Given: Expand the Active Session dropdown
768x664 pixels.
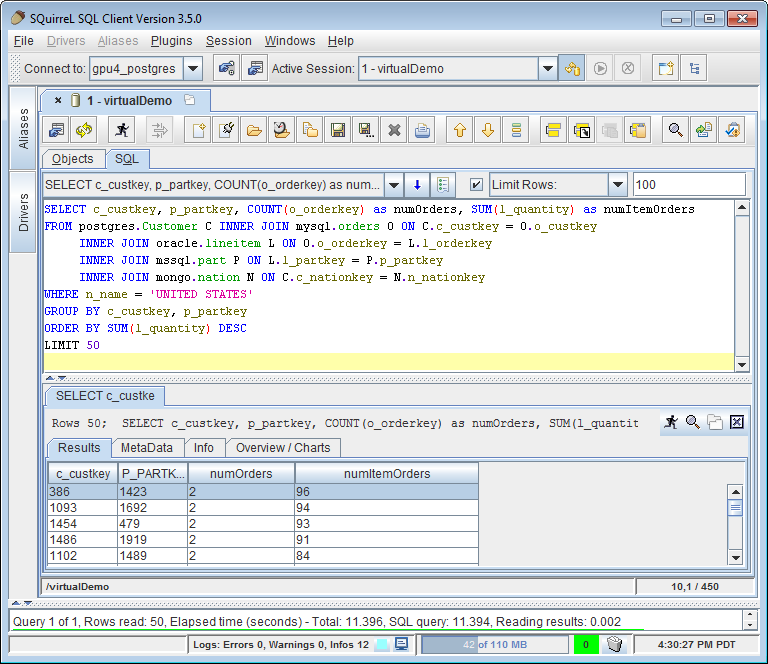Looking at the screenshot, I should [x=548, y=69].
